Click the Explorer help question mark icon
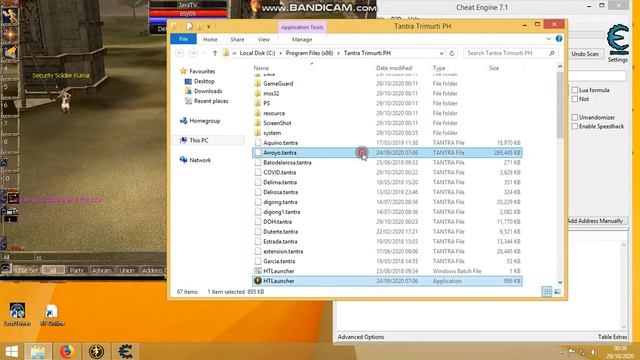 pos(559,38)
